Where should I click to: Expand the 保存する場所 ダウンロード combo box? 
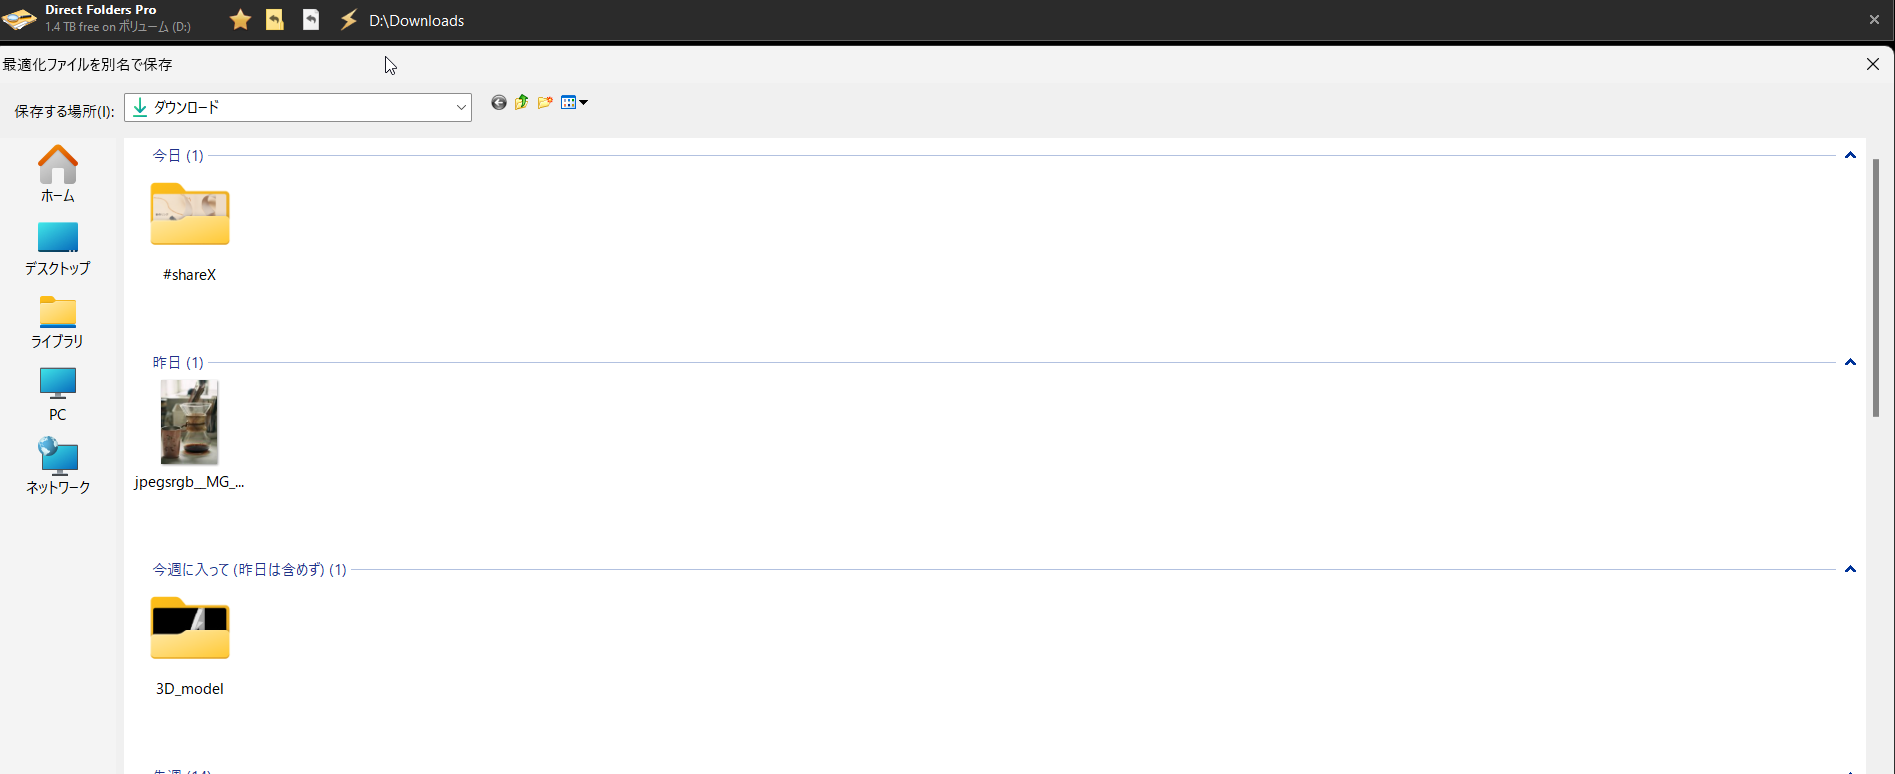298,107
